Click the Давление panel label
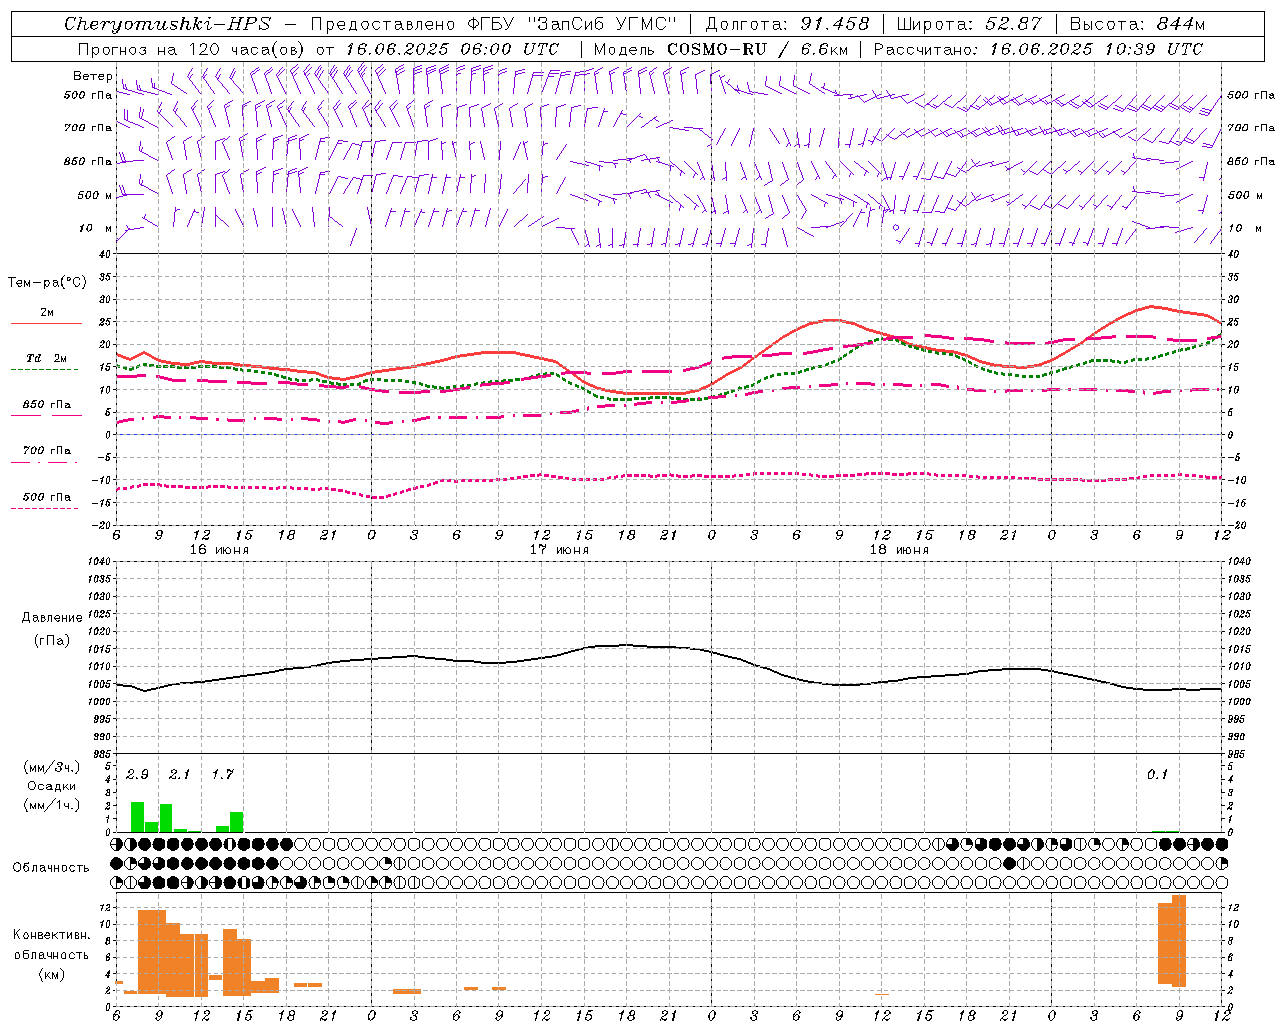Viewport: 1280px width, 1024px height. tap(52, 618)
